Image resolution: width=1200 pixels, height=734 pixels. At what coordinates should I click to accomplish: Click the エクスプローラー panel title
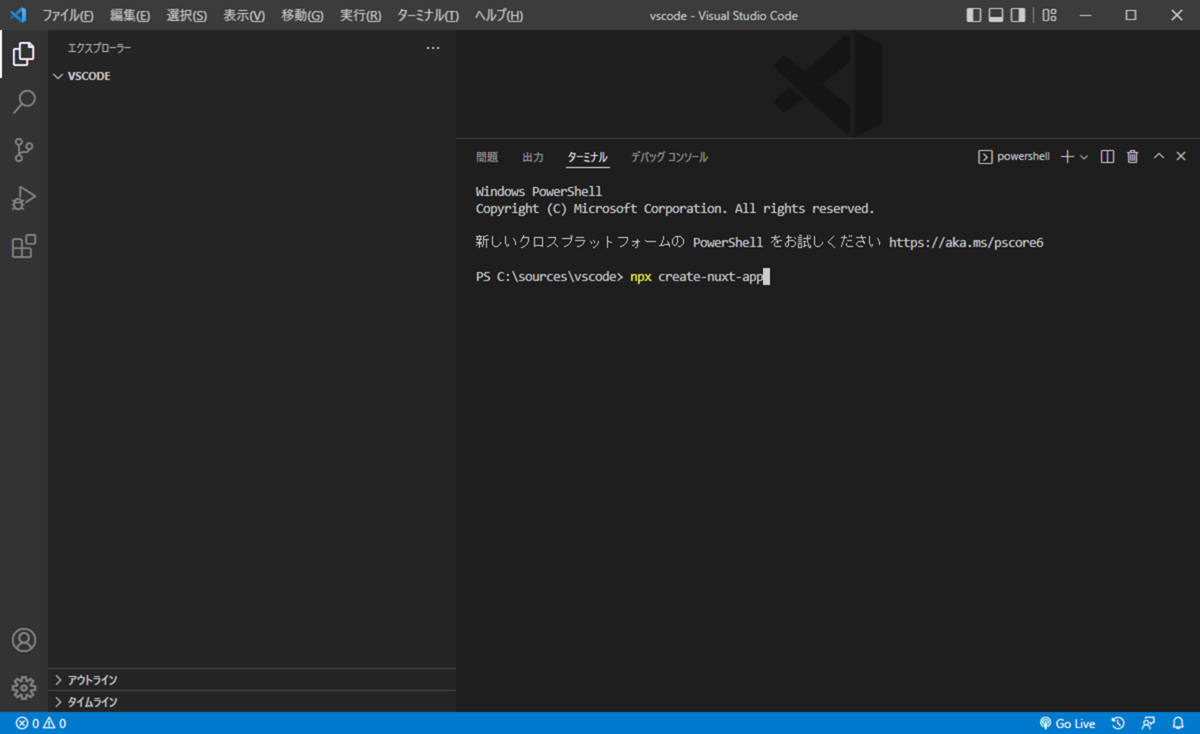[x=99, y=48]
